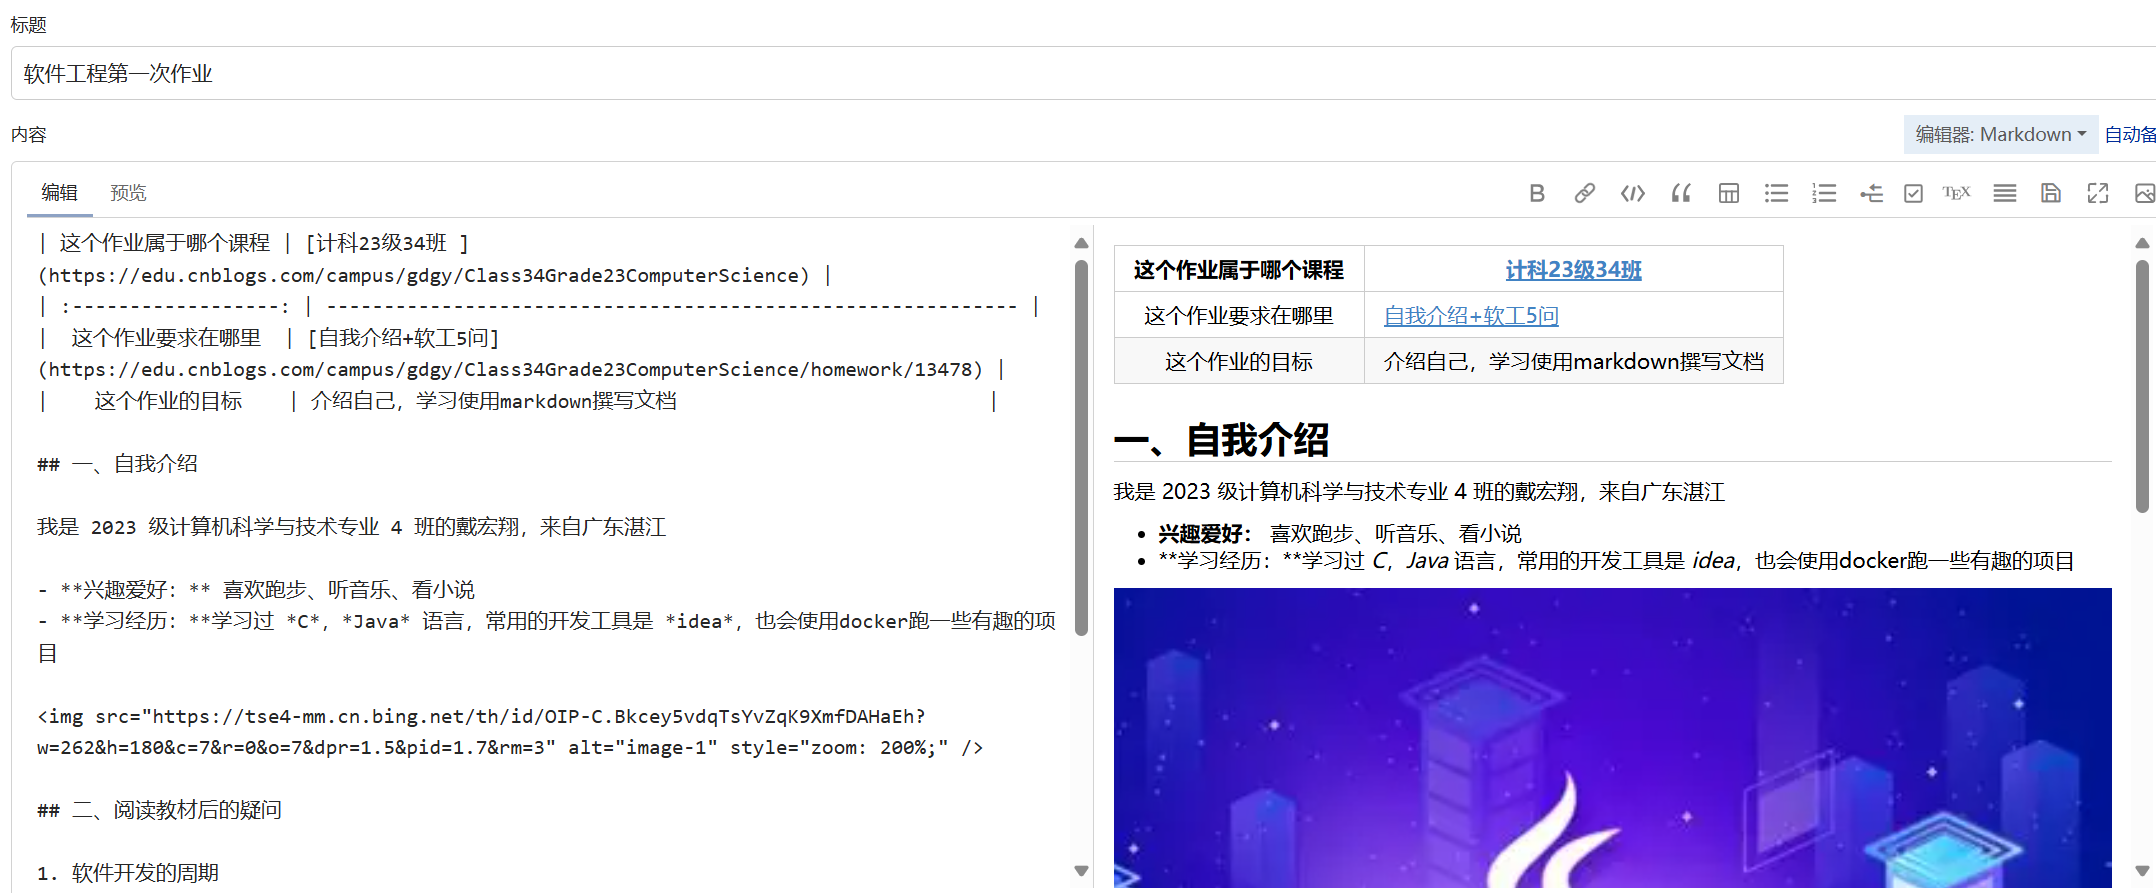This screenshot has height=893, width=2156.
Task: Click the preview pane's vertical scrollbar thumb
Action: [x=2142, y=386]
